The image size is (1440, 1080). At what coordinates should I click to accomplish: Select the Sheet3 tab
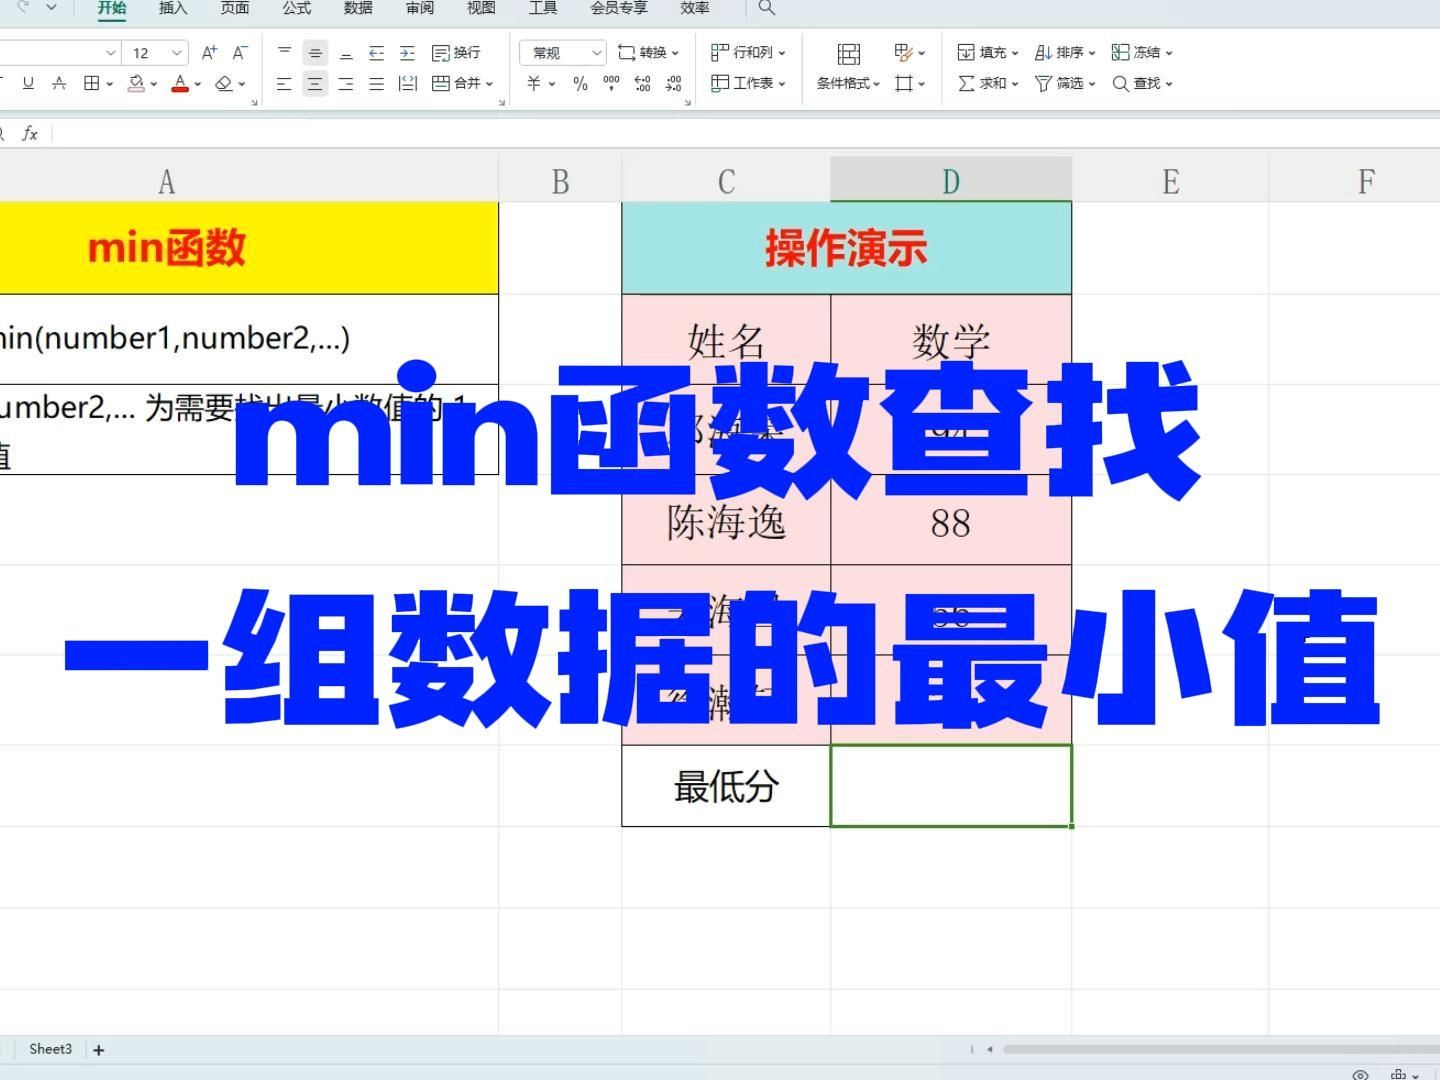[x=50, y=1049]
